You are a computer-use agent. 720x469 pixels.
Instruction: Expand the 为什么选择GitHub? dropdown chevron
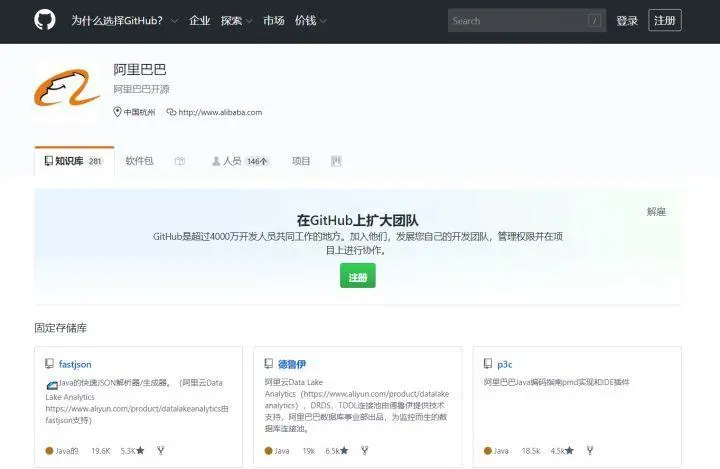coord(174,21)
